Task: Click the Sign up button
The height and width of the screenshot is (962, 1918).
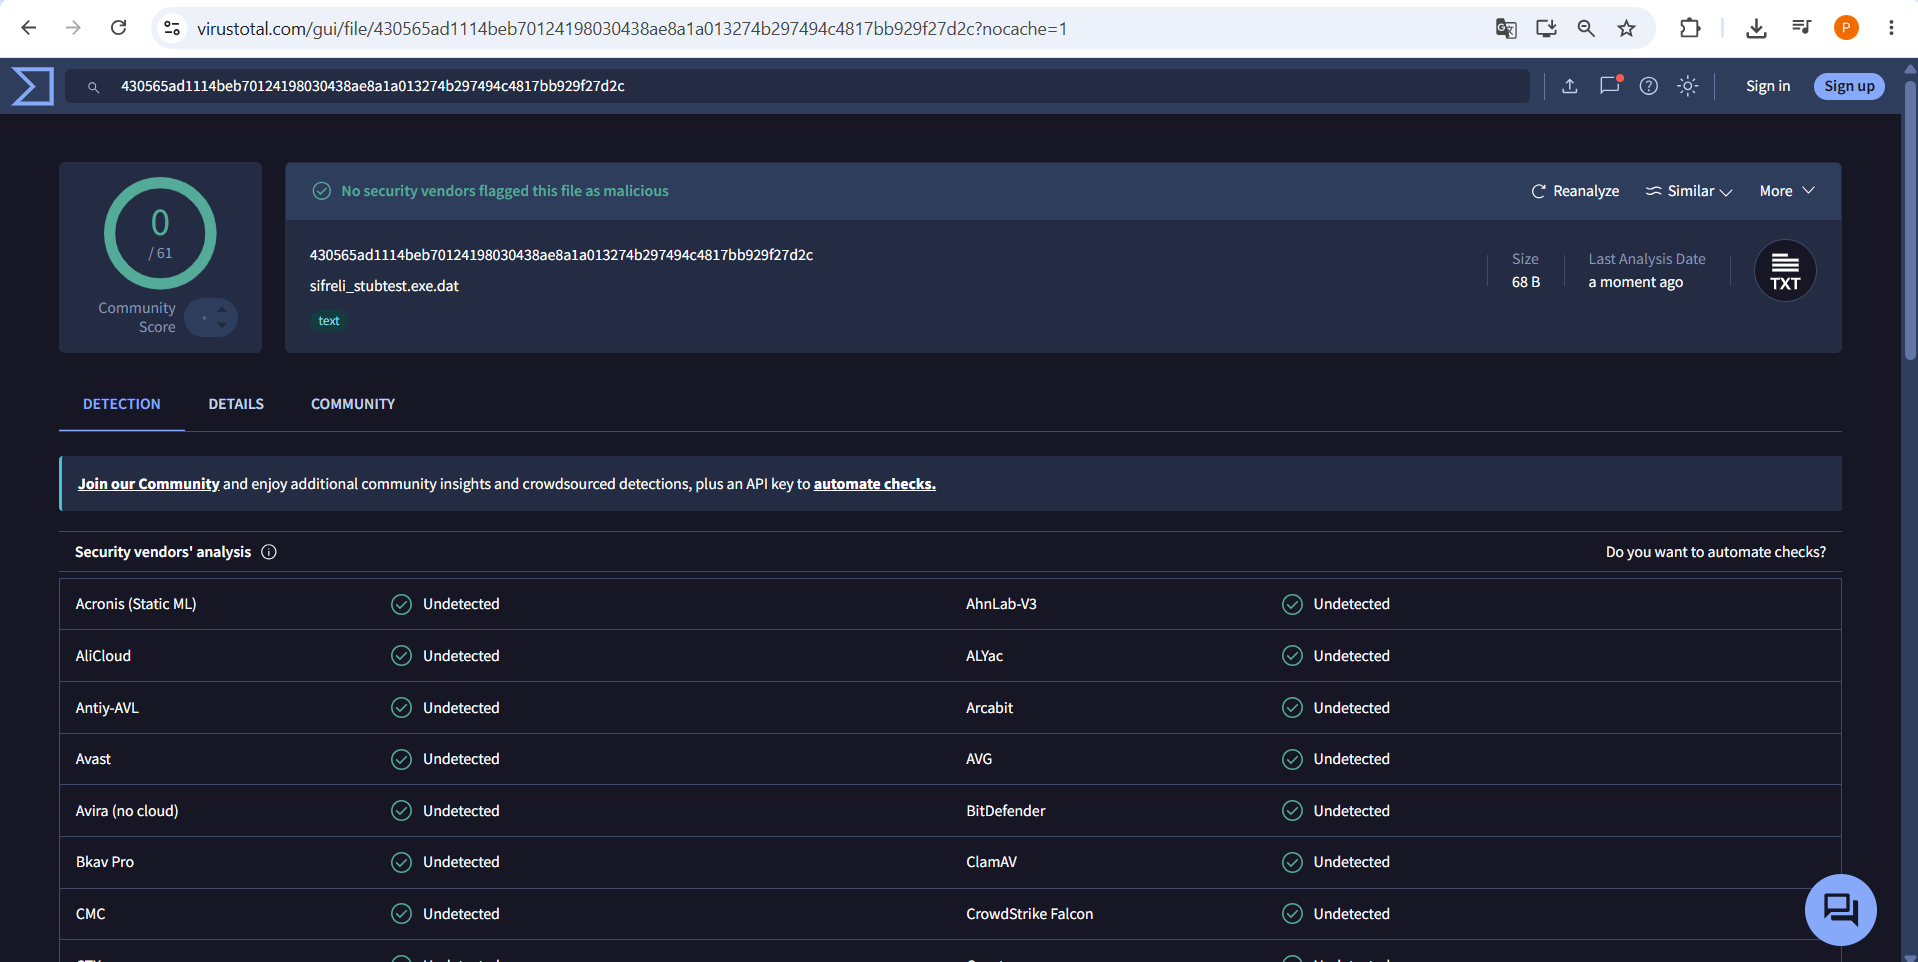Action: [1849, 86]
